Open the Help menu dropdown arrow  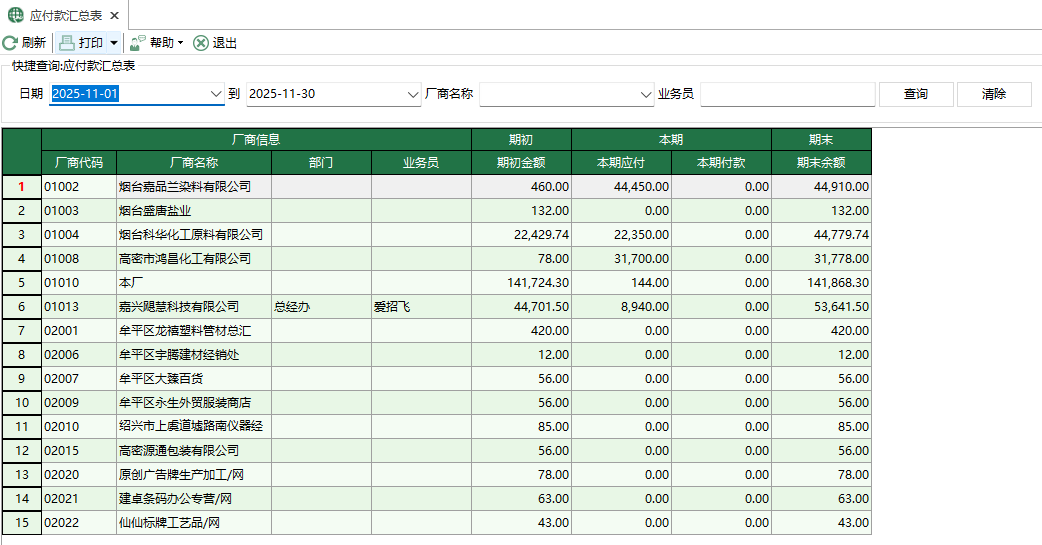180,43
